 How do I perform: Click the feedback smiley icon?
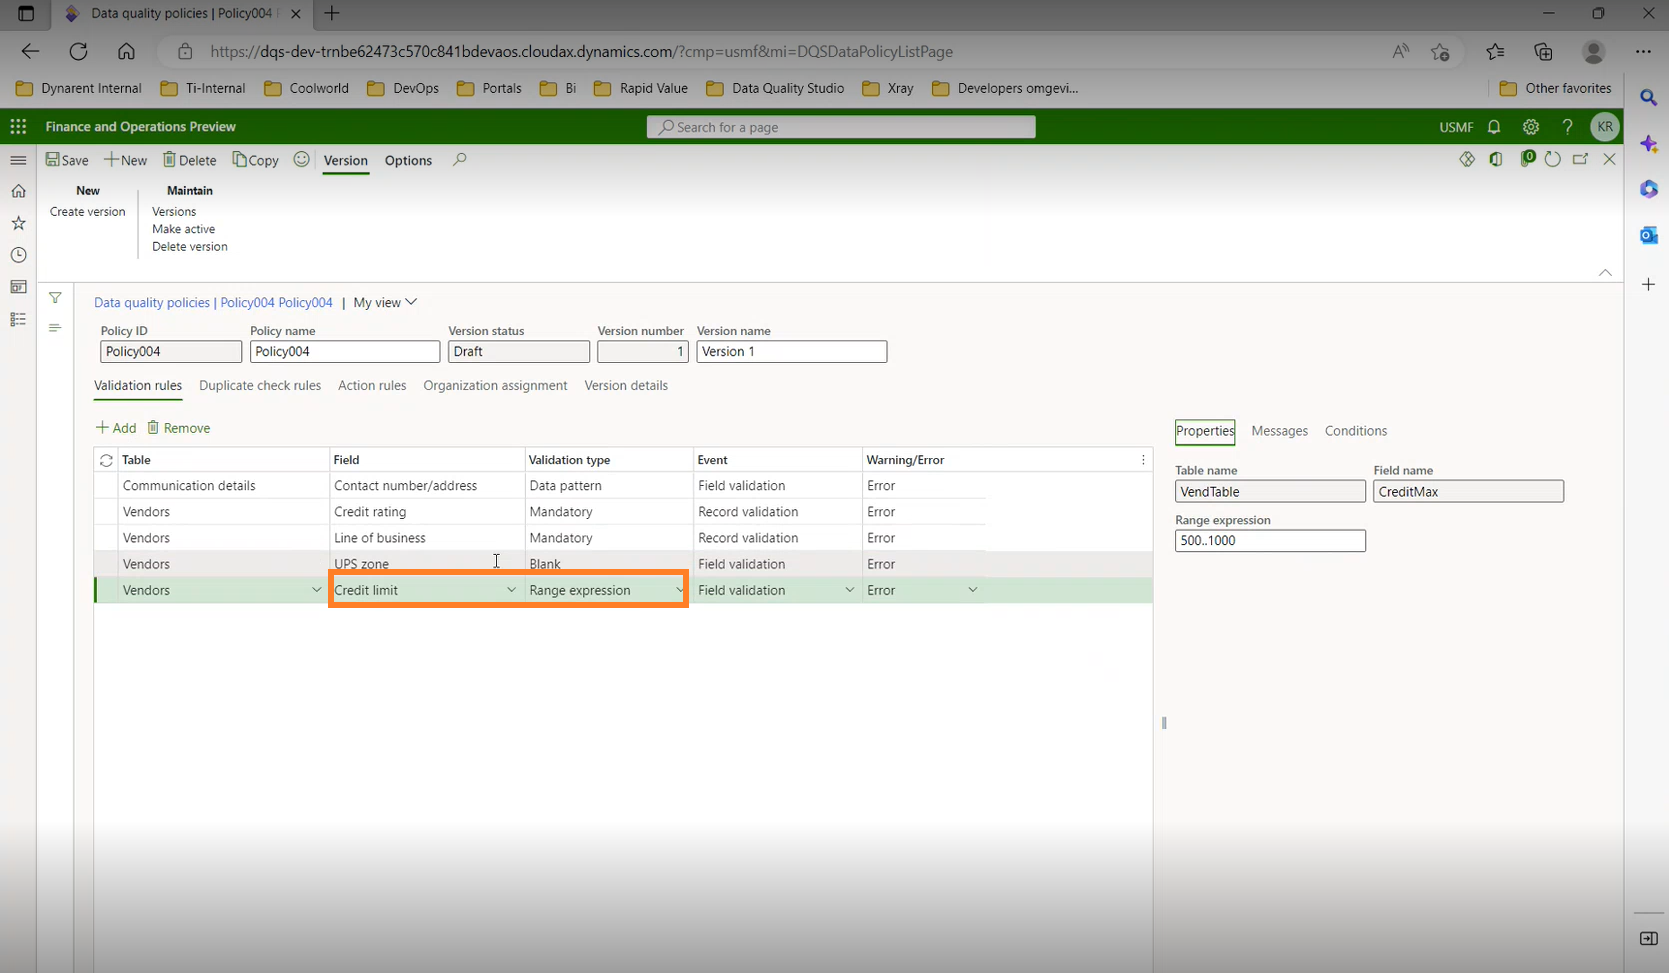point(301,160)
